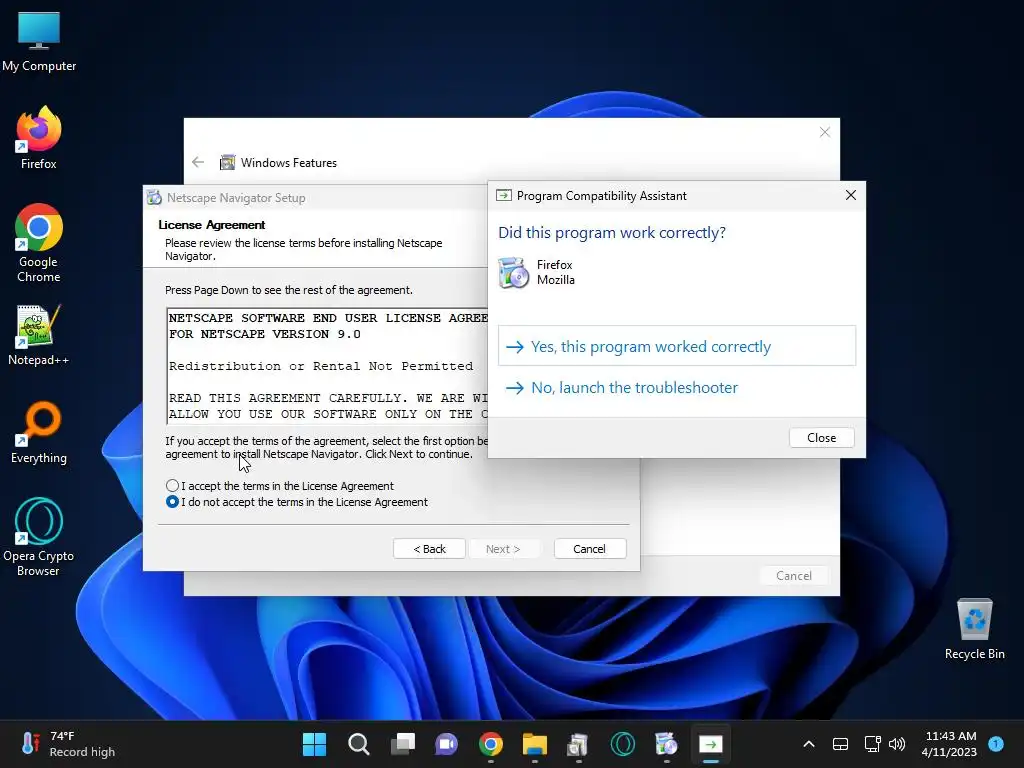1024x768 pixels.
Task: Open clock and calendar flyout
Action: coord(950,744)
